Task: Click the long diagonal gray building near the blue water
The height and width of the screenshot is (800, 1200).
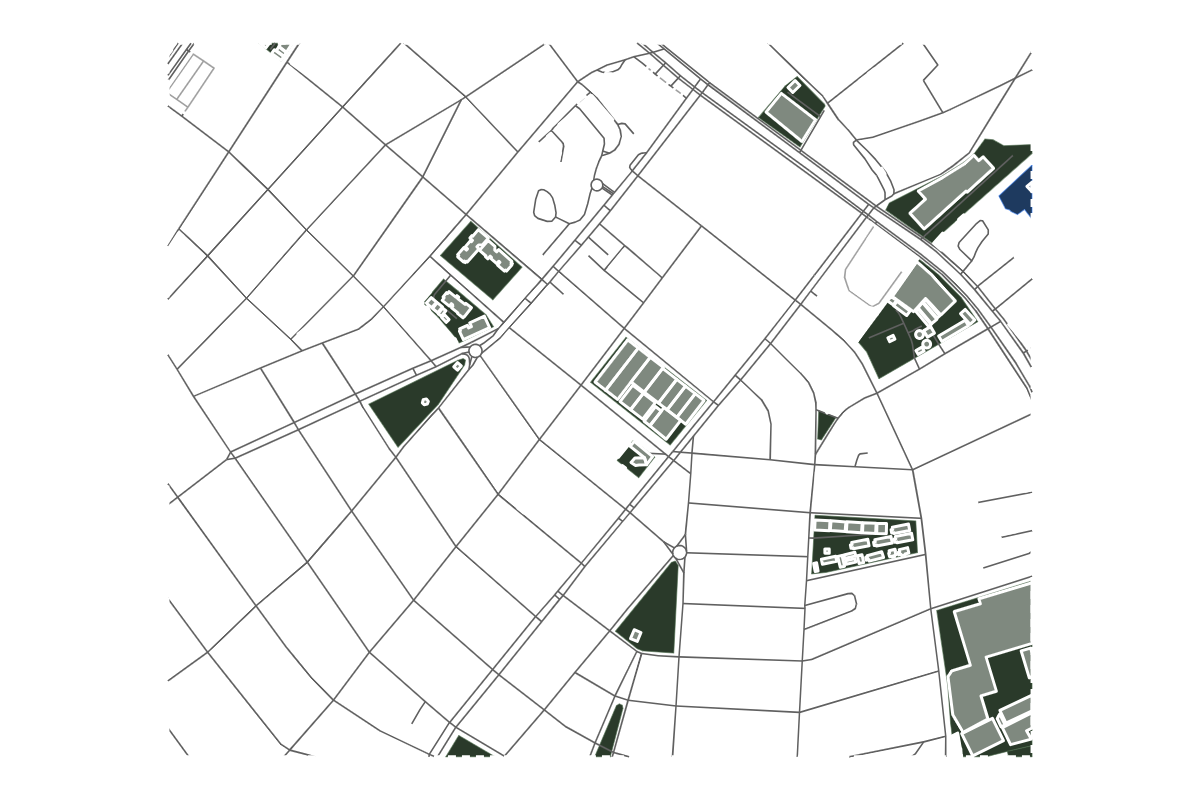Action: (950, 190)
